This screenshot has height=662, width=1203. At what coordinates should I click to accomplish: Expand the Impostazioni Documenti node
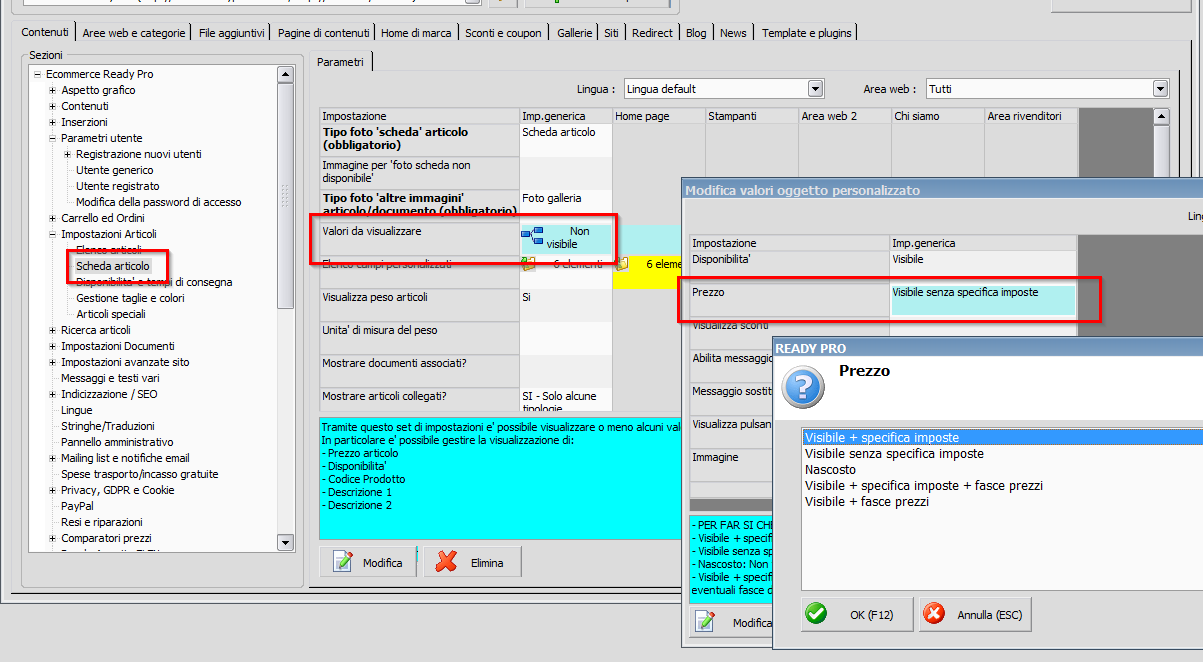click(x=52, y=346)
